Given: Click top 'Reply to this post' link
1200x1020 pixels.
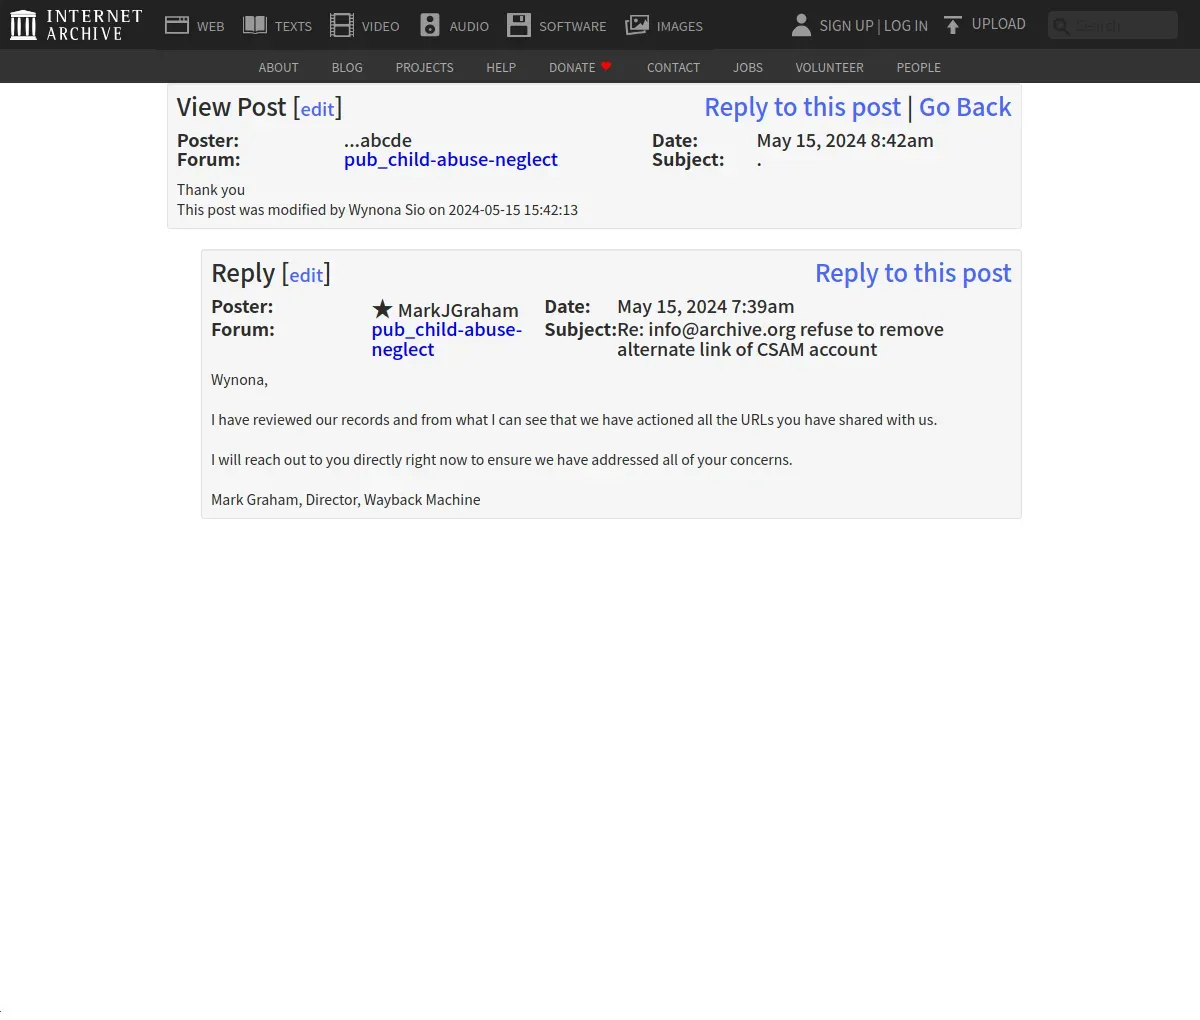Looking at the screenshot, I should click(x=803, y=107).
